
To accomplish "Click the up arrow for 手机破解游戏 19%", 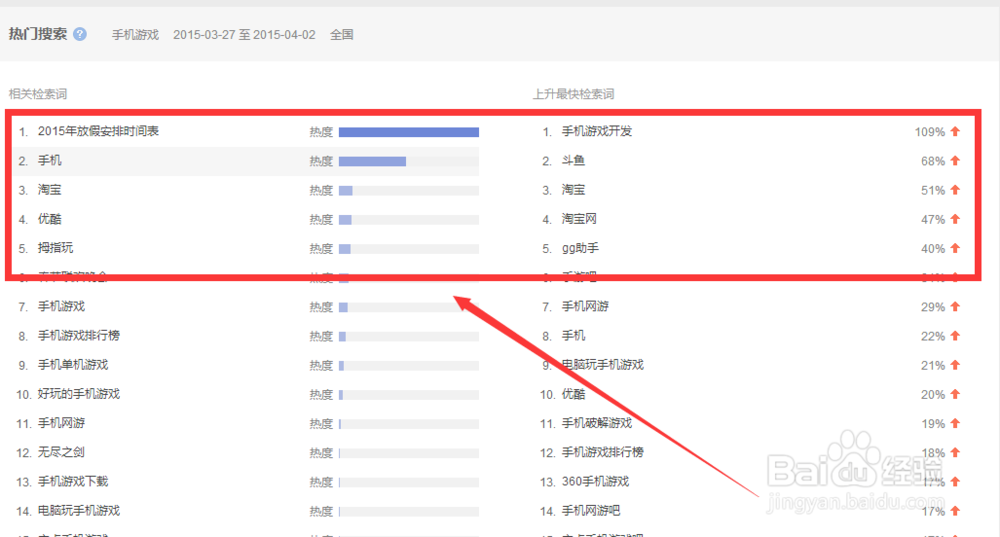I will (955, 423).
